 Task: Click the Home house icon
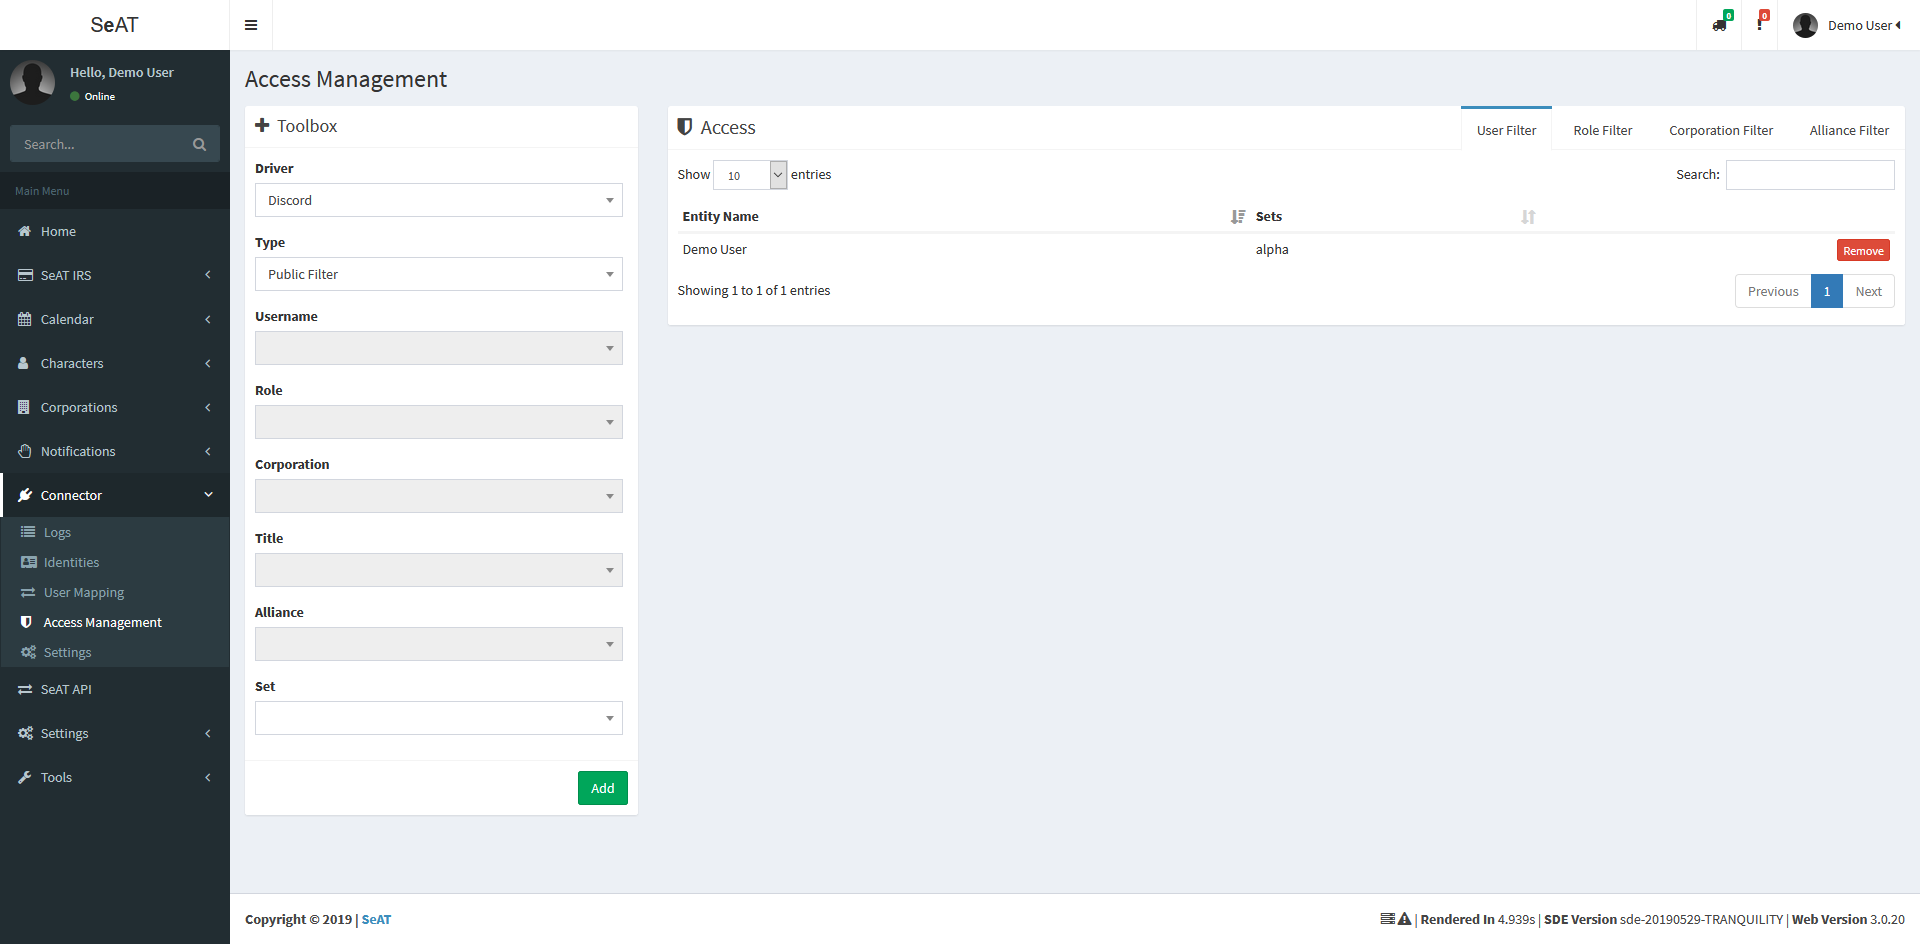[25, 231]
